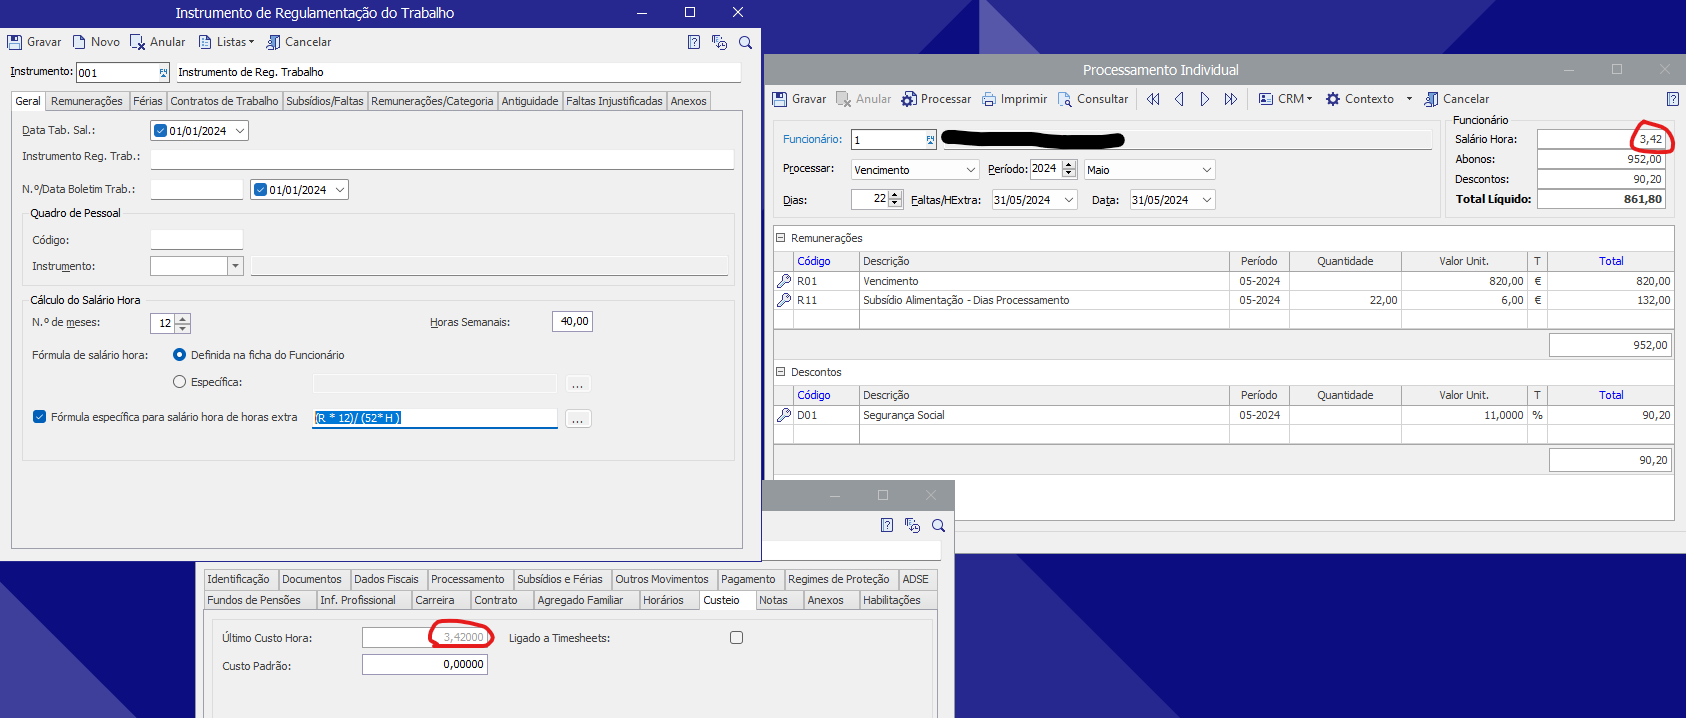Collapse the Remunerações section
The height and width of the screenshot is (718, 1686).
coord(781,238)
